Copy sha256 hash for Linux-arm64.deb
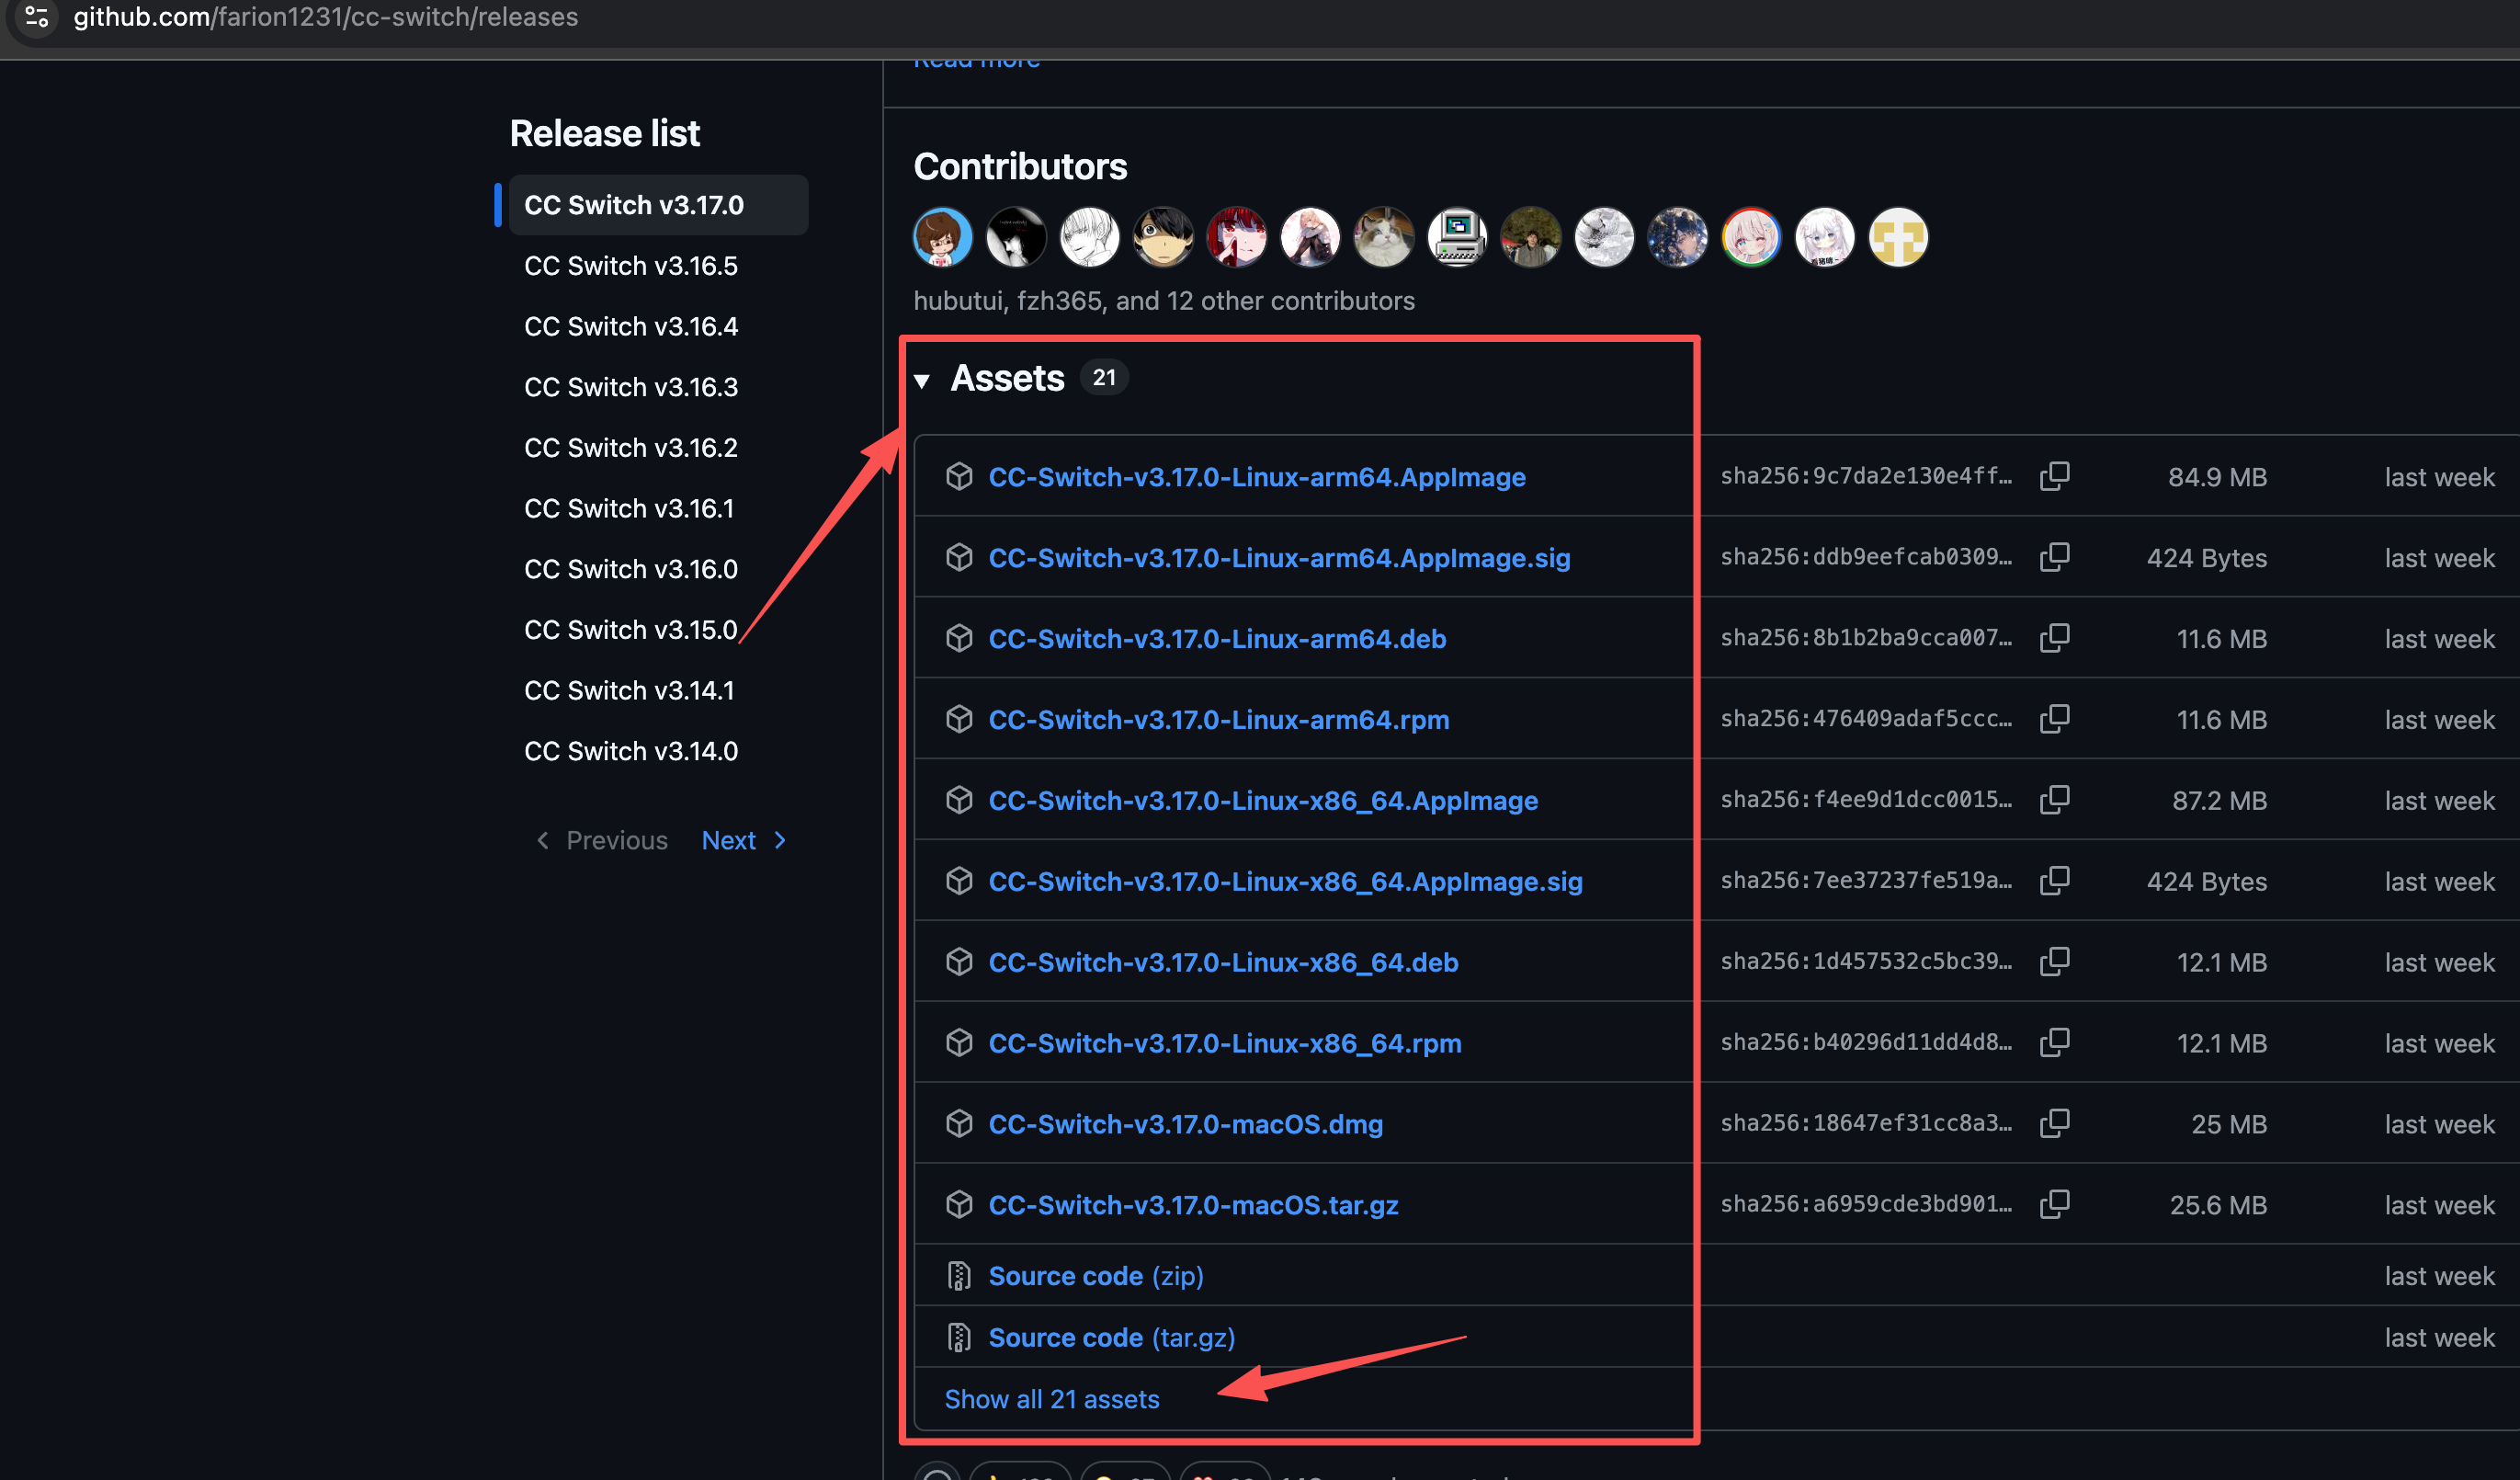 (2054, 638)
